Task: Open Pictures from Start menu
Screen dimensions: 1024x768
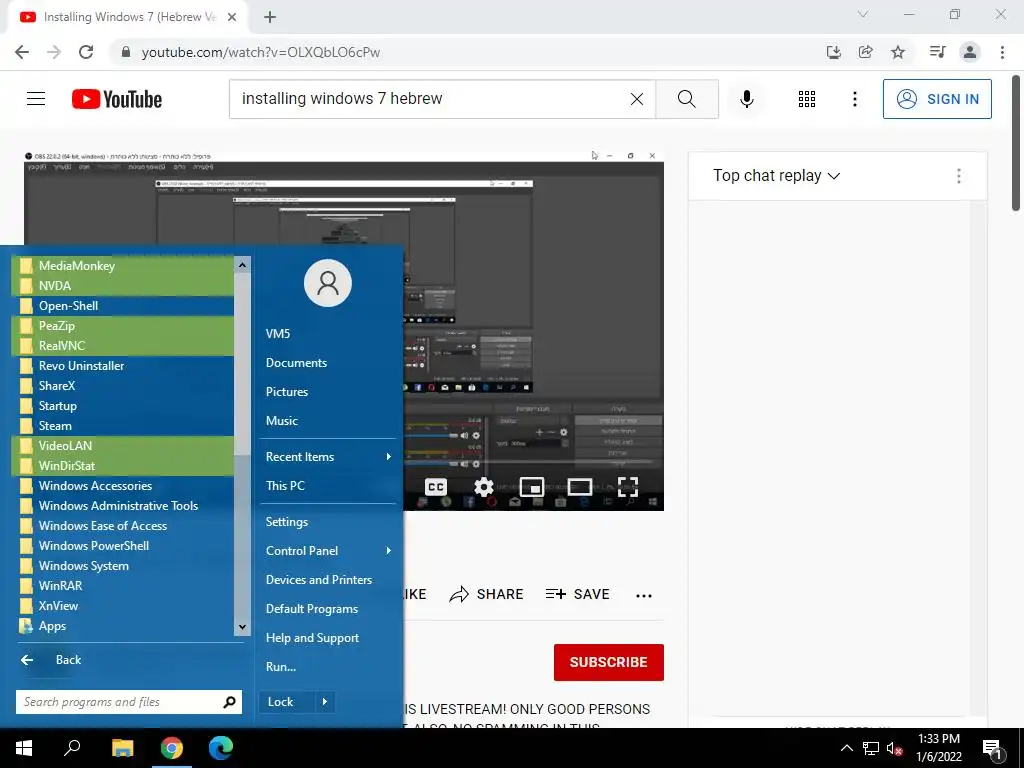Action: point(328,392)
